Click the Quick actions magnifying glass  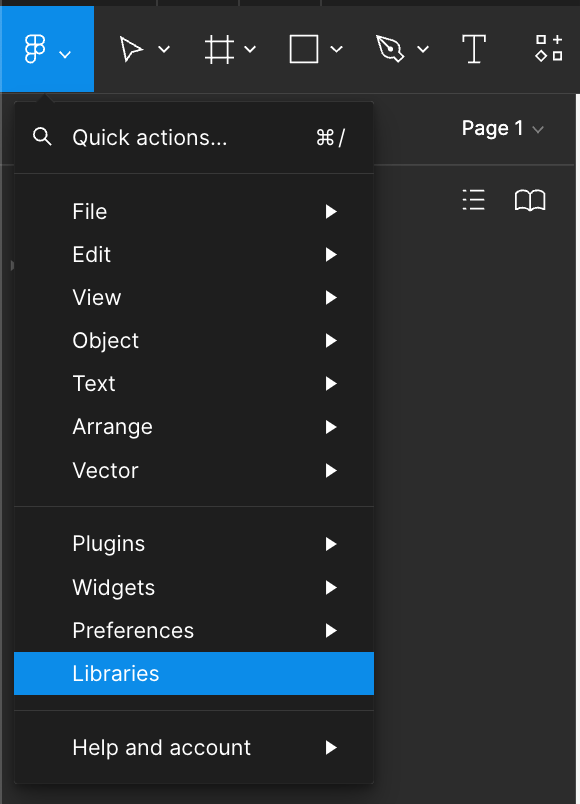pyautogui.click(x=42, y=138)
